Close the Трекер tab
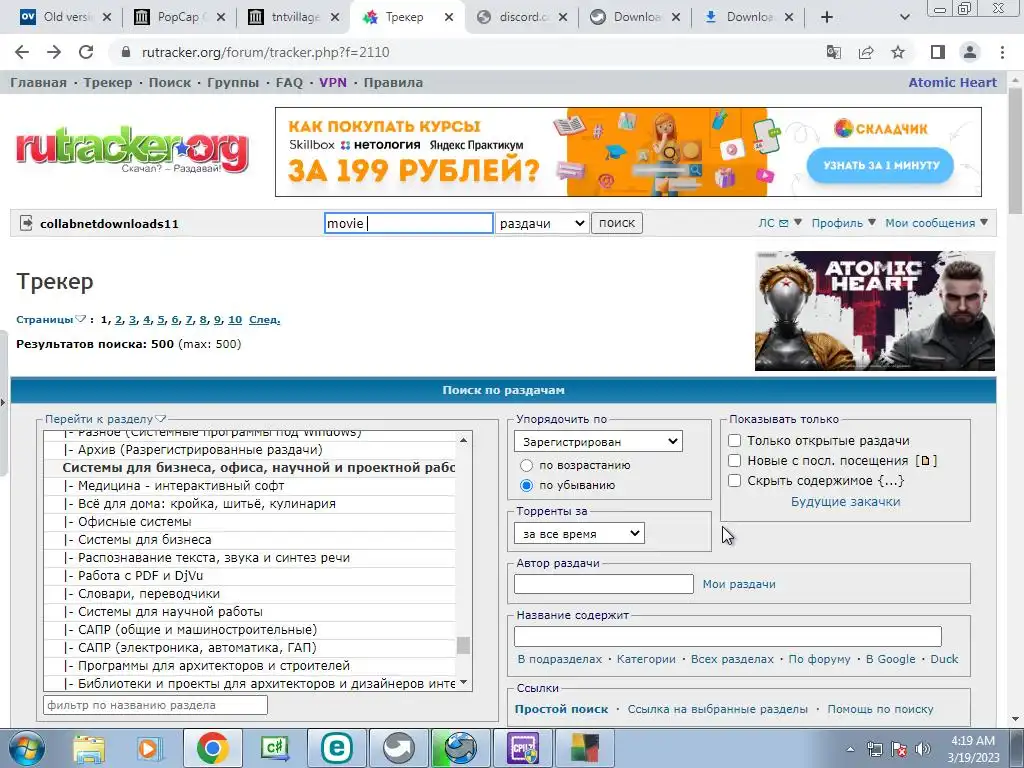Screen dimensions: 1024x768 click(x=449, y=18)
